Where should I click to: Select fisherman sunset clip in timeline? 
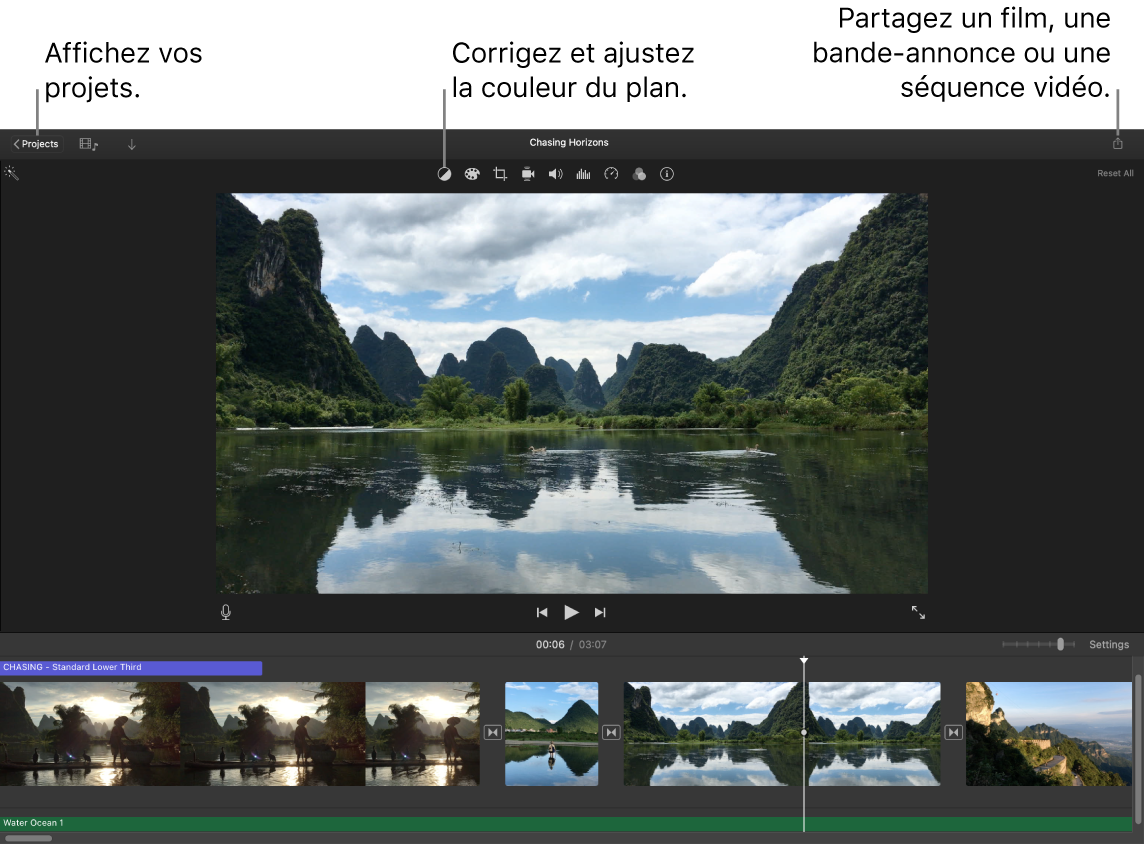239,734
